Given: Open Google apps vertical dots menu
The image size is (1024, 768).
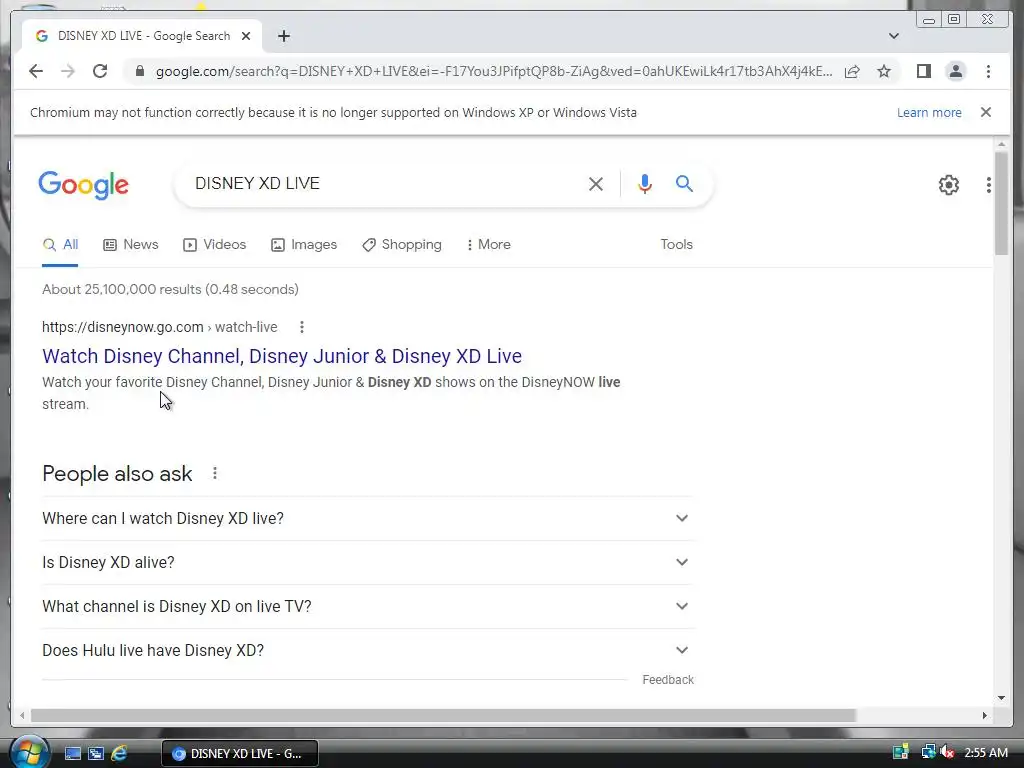Looking at the screenshot, I should 989,185.
